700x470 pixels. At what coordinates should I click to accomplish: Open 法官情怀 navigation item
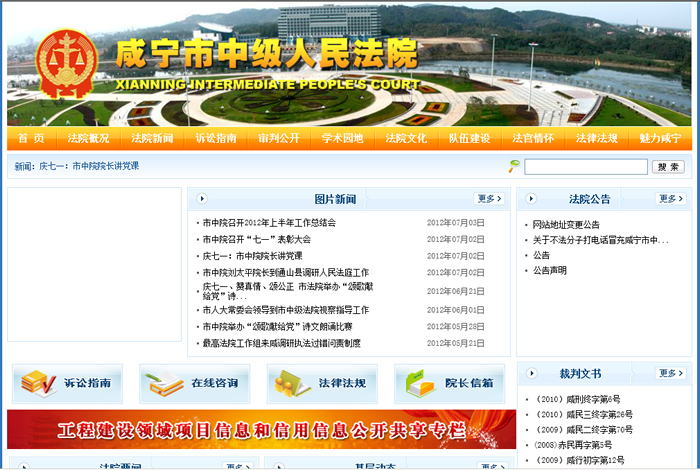(533, 138)
